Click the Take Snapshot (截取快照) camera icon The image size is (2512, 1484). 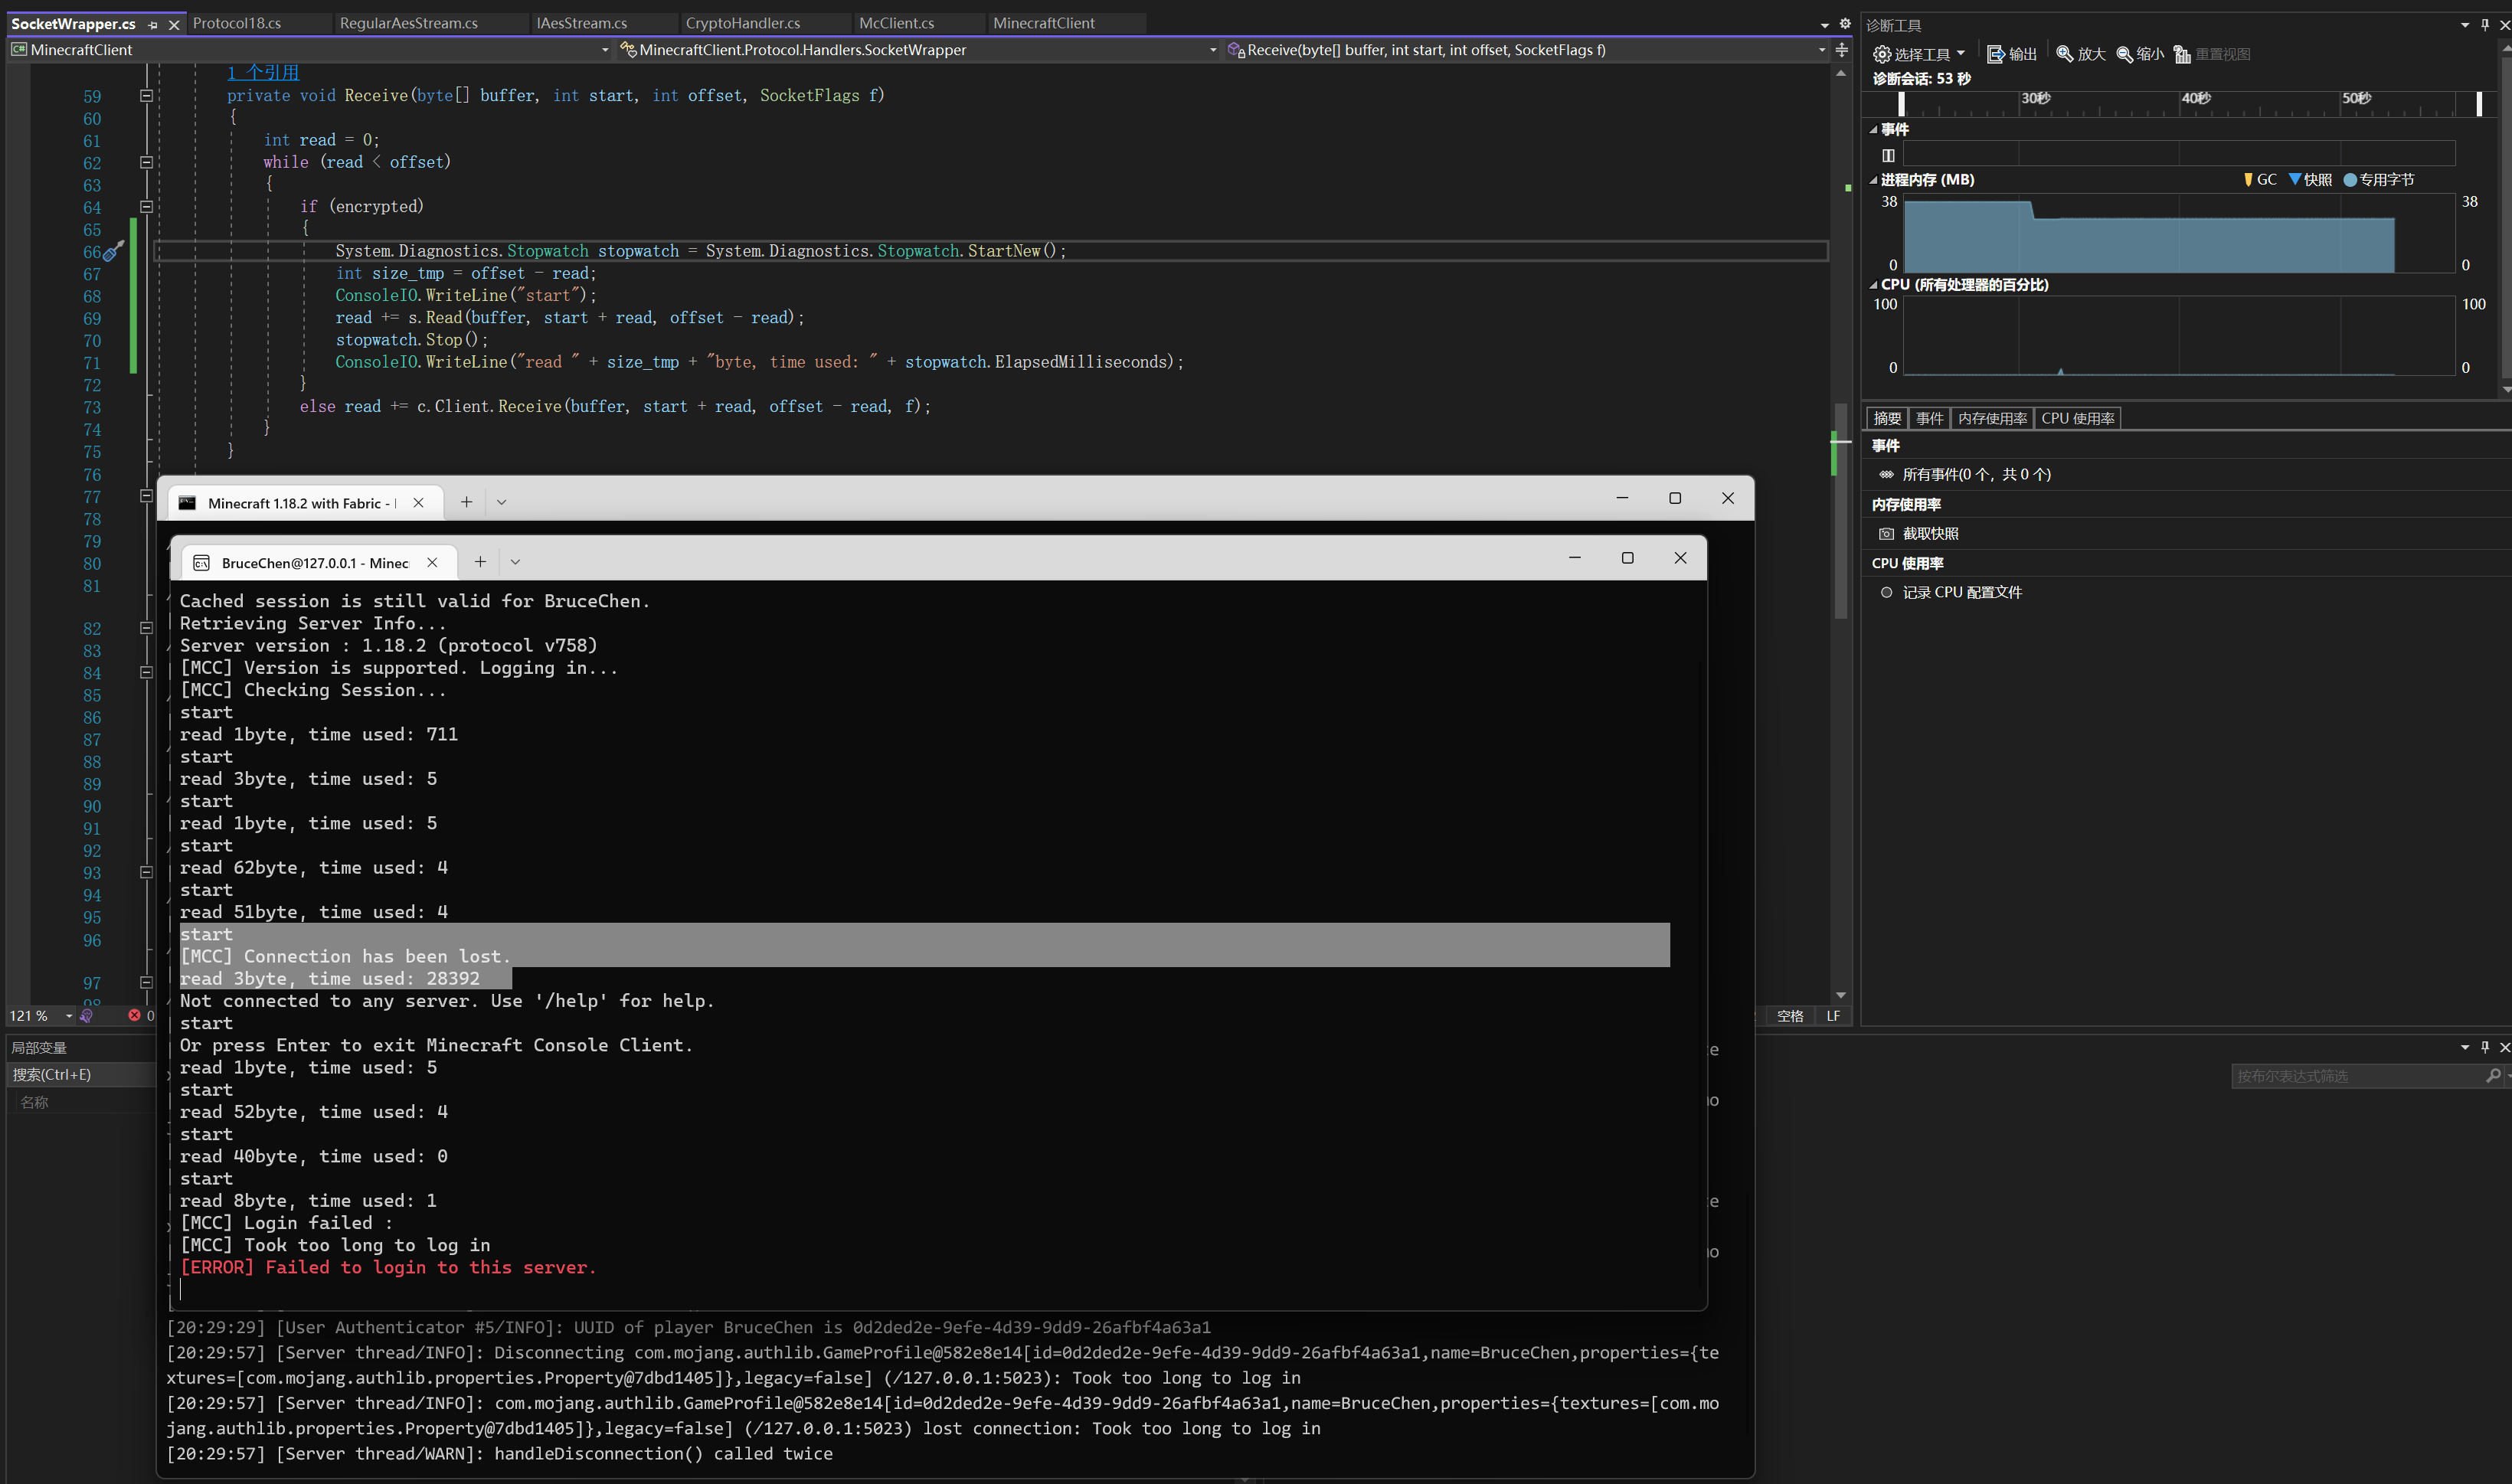(1886, 534)
